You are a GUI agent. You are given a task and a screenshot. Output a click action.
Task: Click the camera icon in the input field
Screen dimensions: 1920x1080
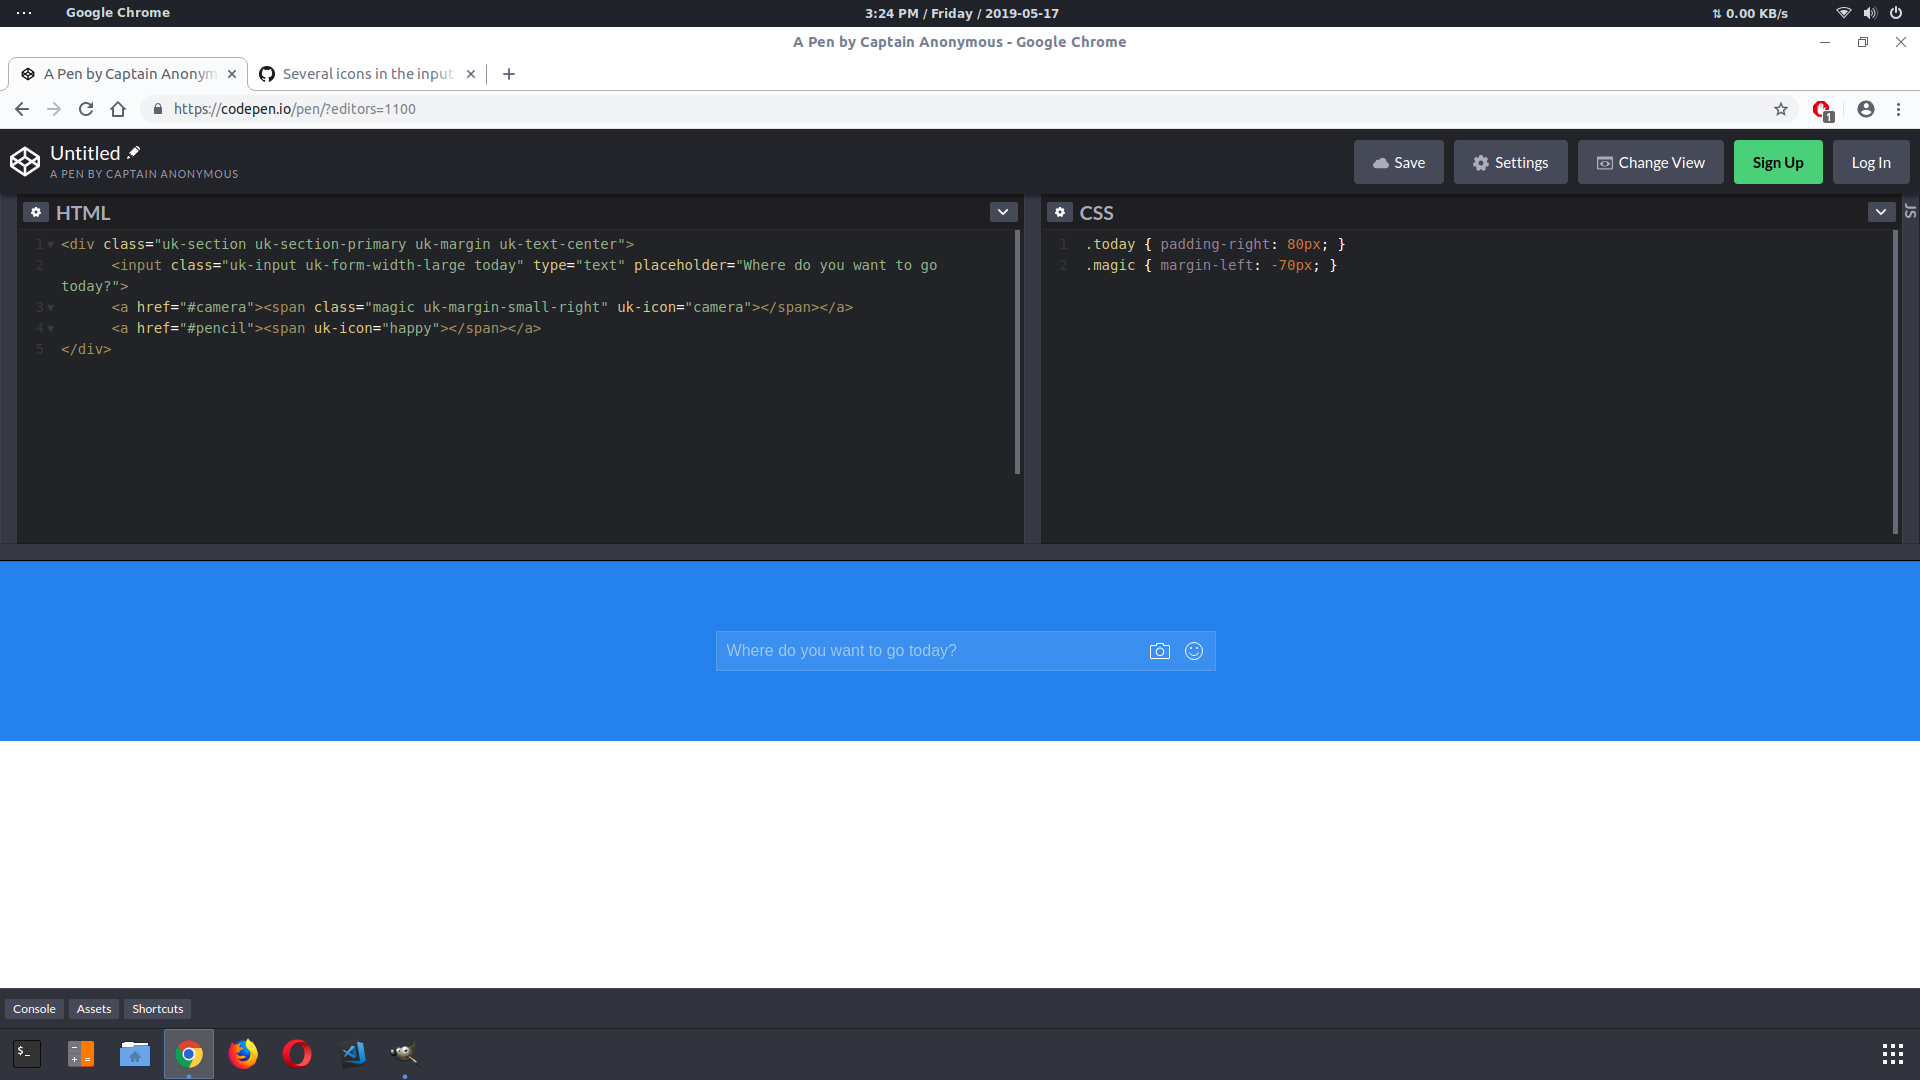point(1160,650)
